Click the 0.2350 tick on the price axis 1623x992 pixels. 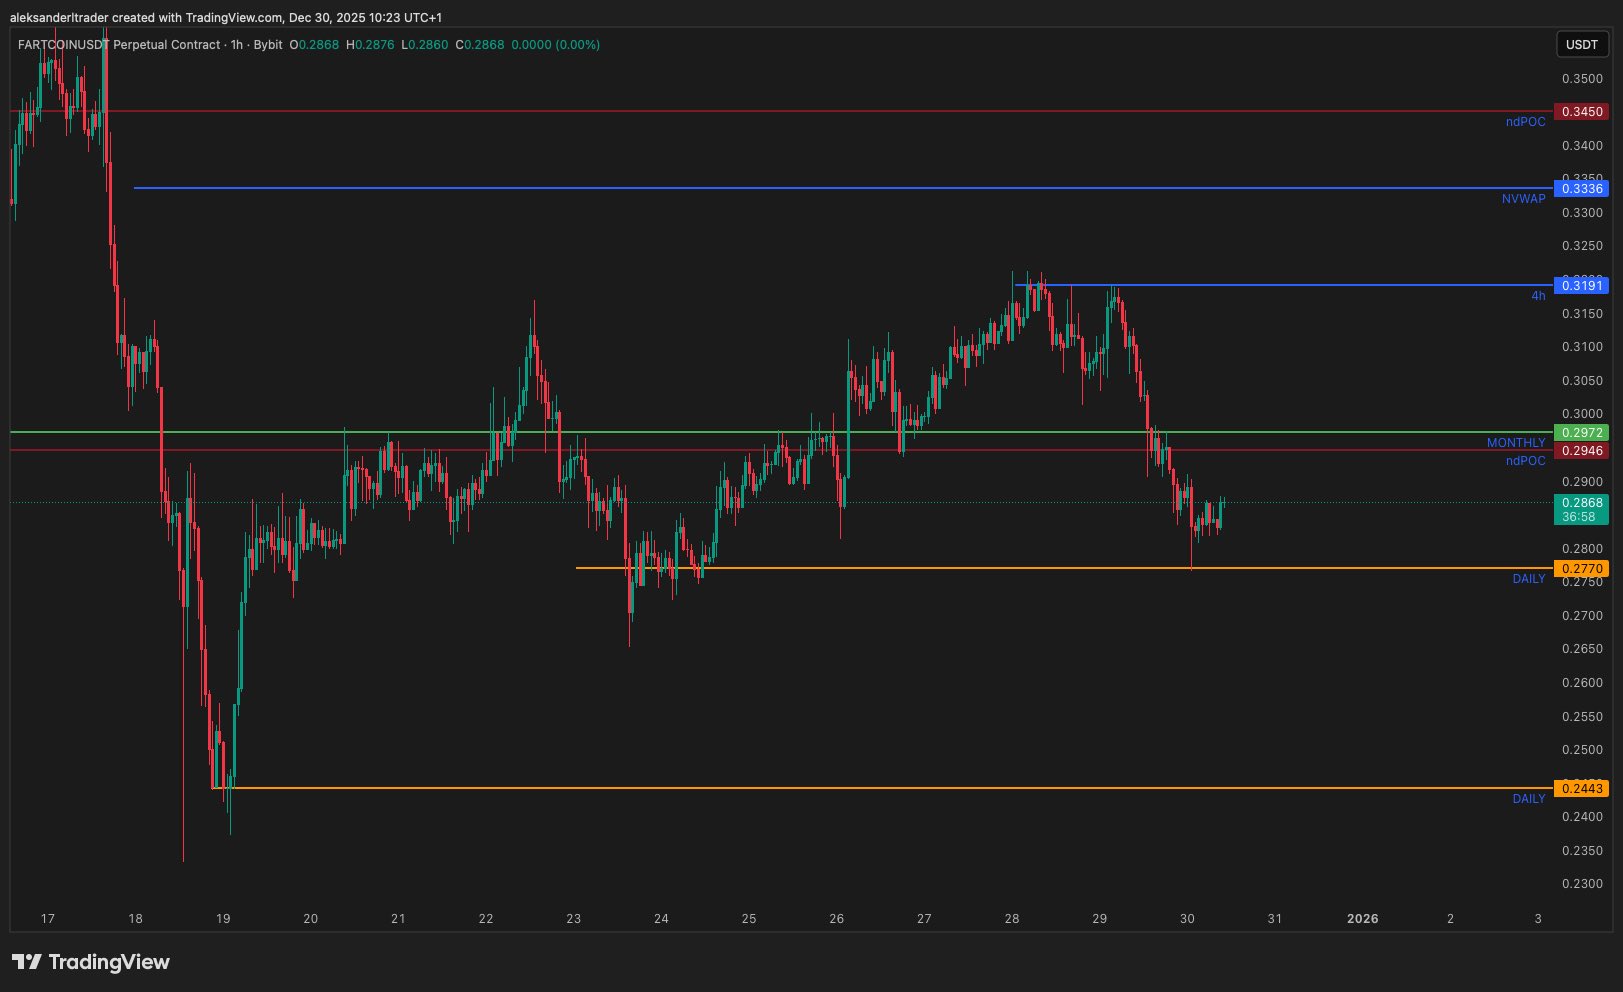(x=1582, y=851)
